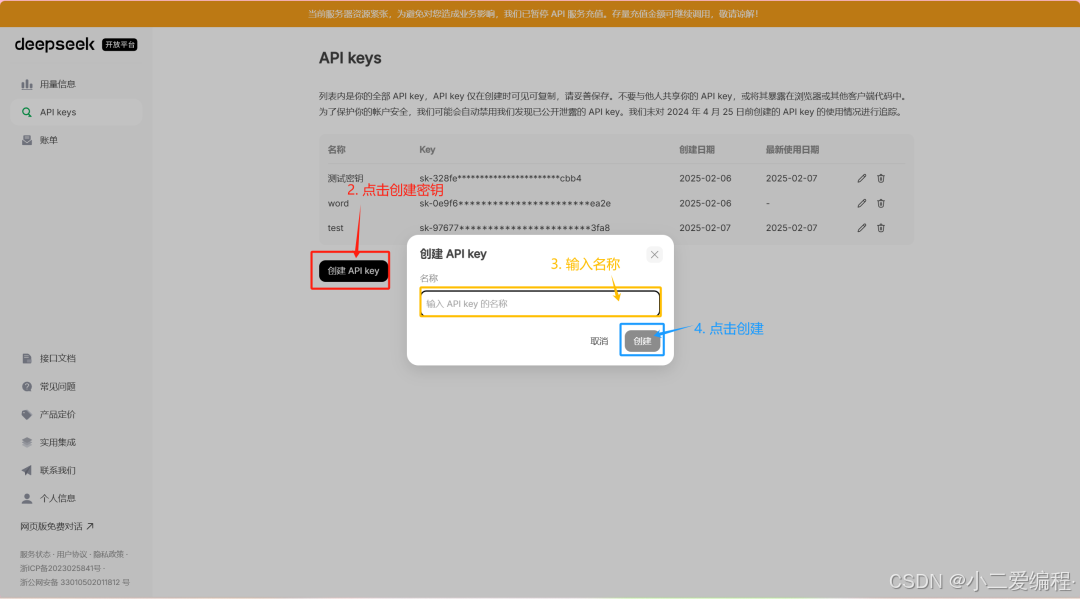Screen dimensions: 1080x599
Task: Edit the test key name
Action: [862, 228]
